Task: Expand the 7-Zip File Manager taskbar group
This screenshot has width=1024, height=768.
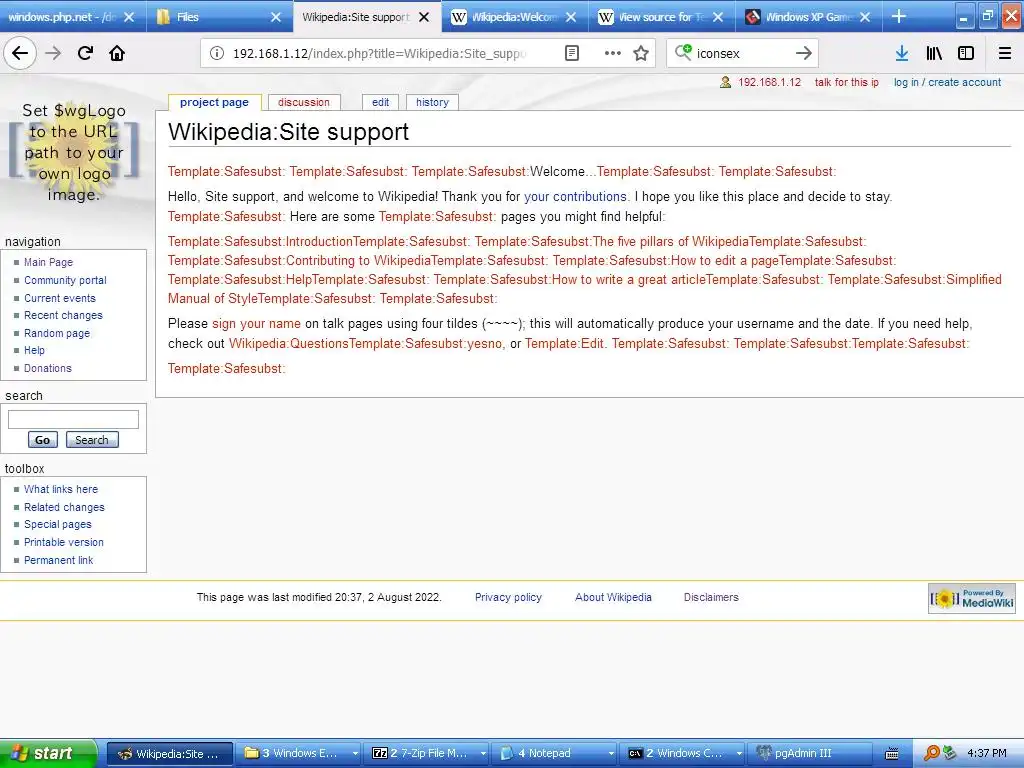Action: [x=428, y=754]
